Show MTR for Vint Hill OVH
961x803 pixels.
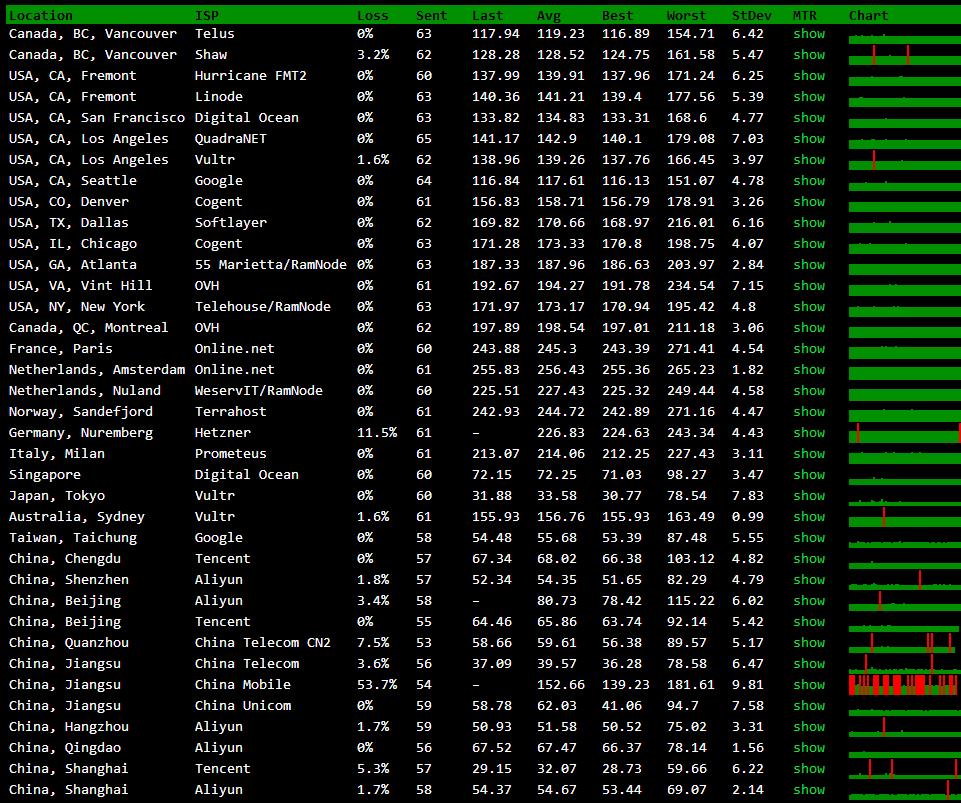(x=809, y=286)
